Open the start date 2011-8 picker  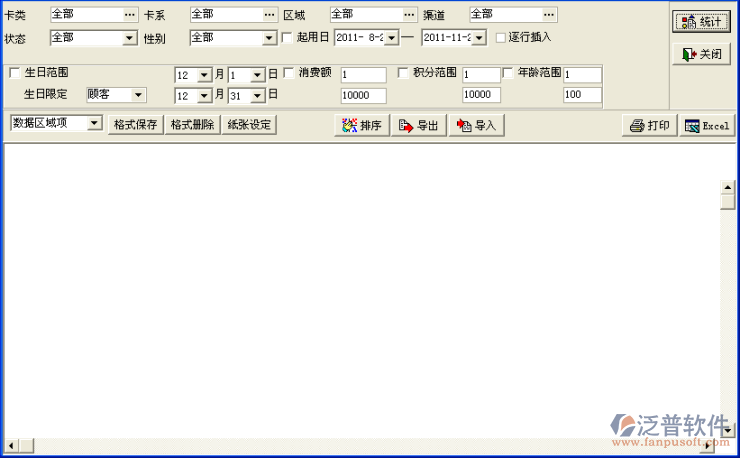click(x=391, y=38)
